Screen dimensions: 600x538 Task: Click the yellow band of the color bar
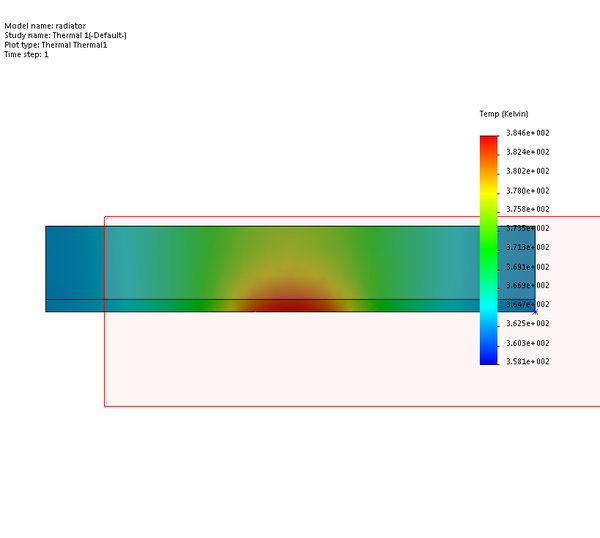(x=489, y=193)
